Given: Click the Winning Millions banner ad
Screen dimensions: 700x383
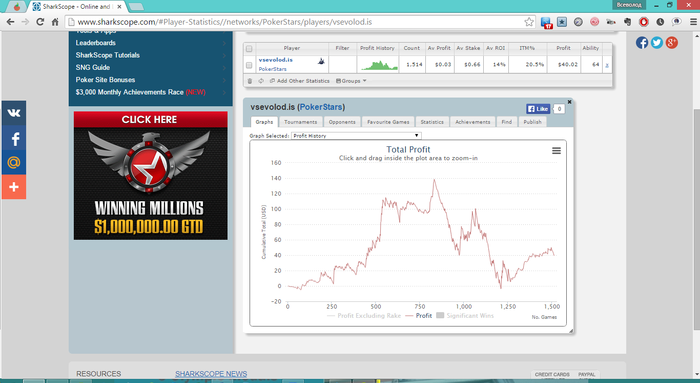Looking at the screenshot, I should pos(150,175).
